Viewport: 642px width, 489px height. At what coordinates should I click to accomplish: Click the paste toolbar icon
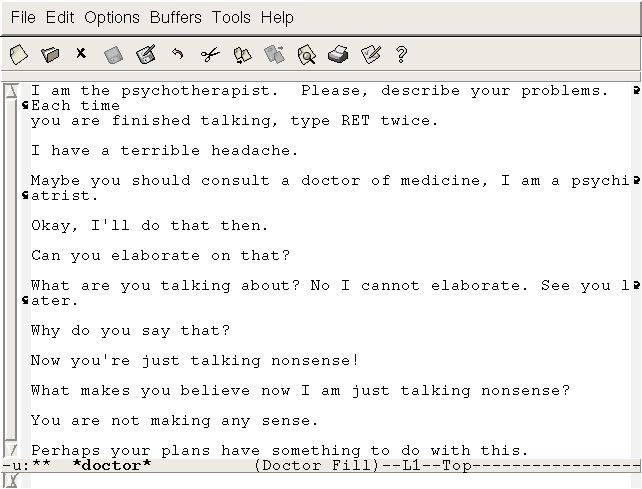point(274,54)
